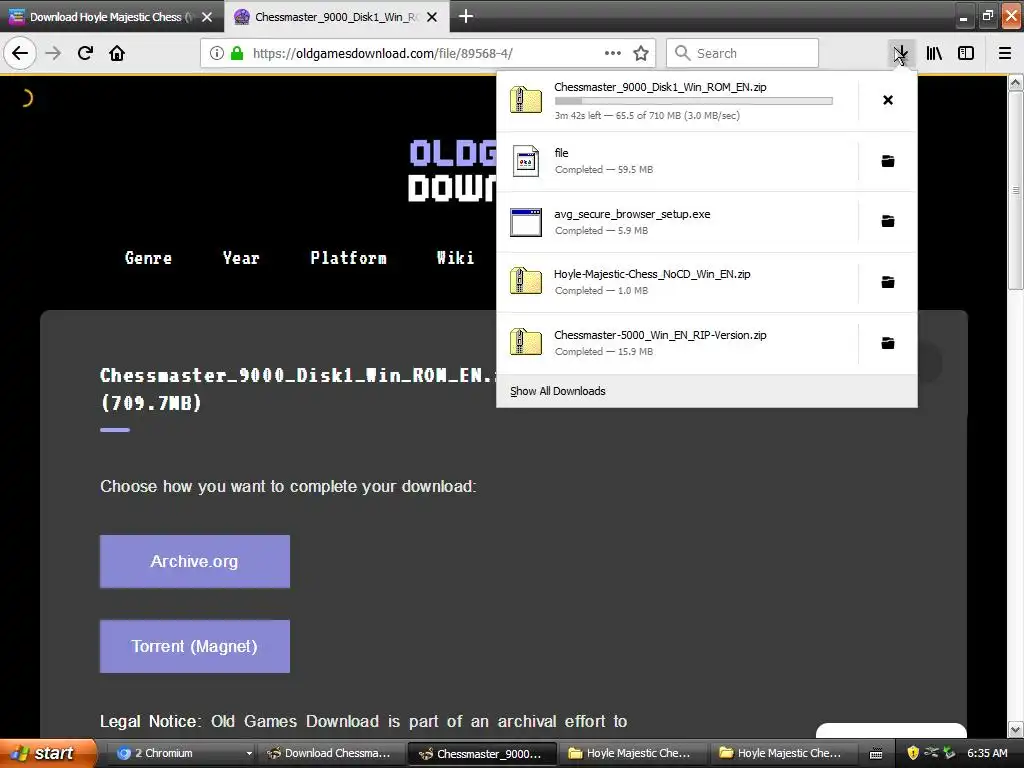Open the Year site menu
The height and width of the screenshot is (768, 1024).
[x=241, y=258]
